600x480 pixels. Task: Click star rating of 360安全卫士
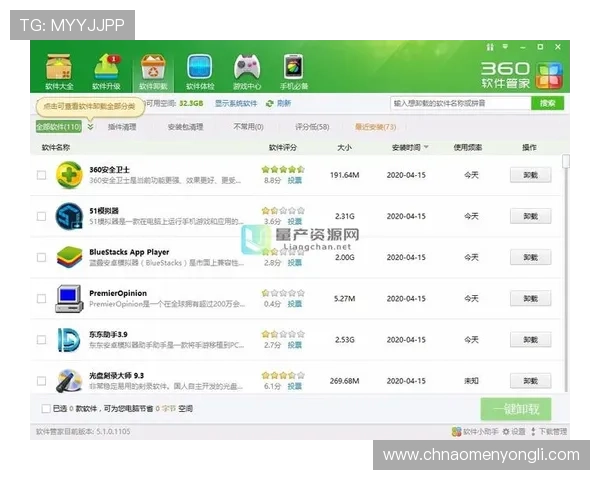coord(283,169)
